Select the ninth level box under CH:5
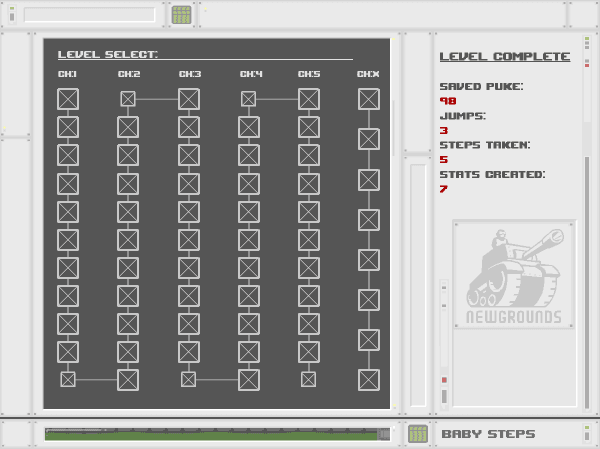The height and width of the screenshot is (449, 600). pyautogui.click(x=309, y=324)
